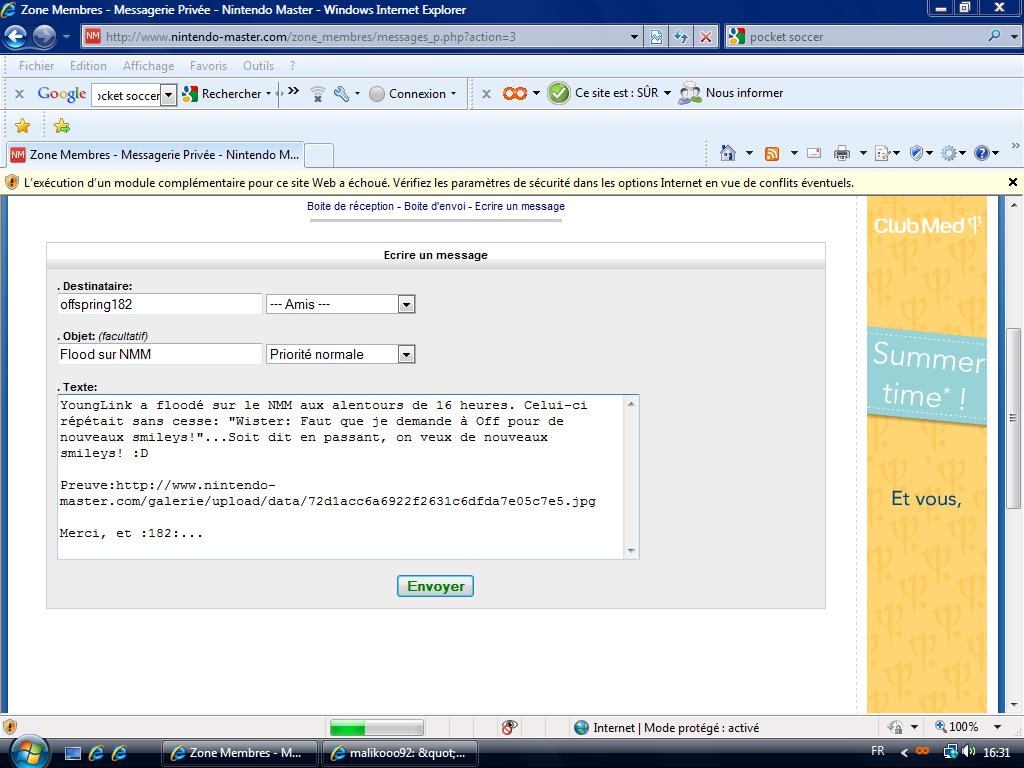
Task: Close the Google toolbar with its X
Action: click(x=20, y=94)
